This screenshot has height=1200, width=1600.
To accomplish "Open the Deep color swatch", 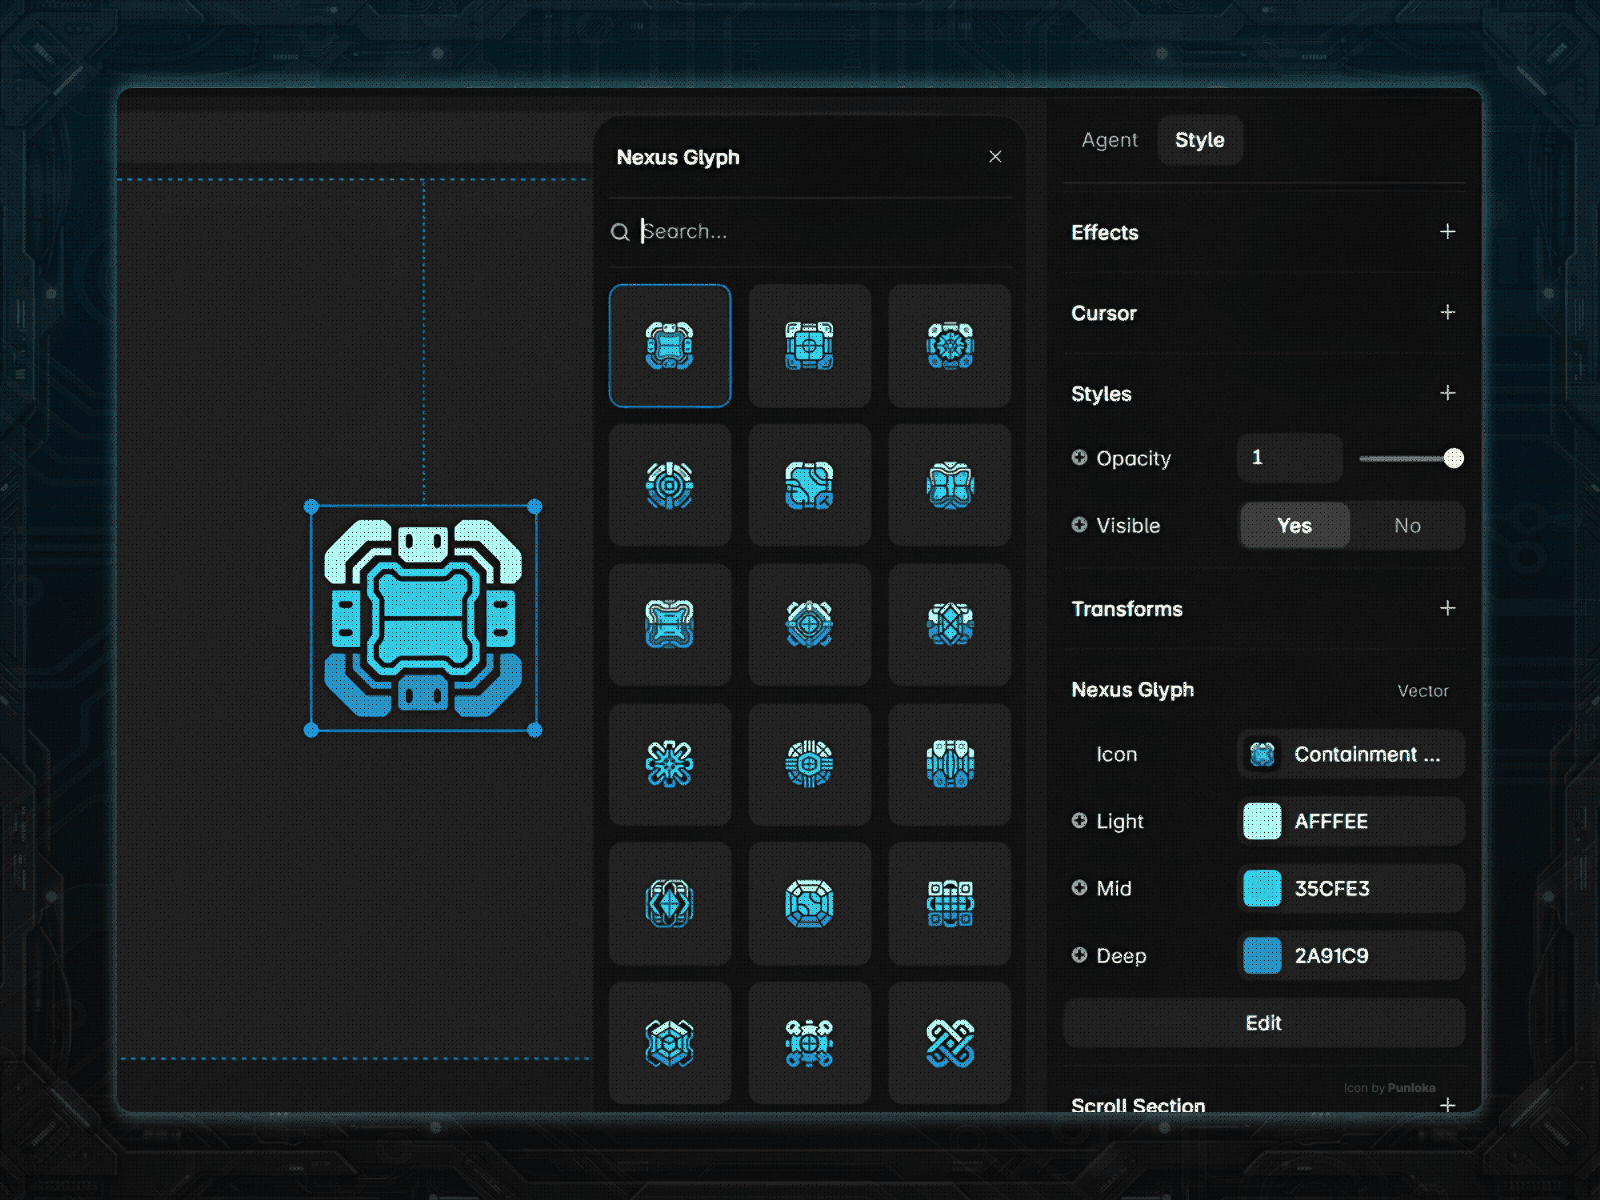I will (1262, 955).
